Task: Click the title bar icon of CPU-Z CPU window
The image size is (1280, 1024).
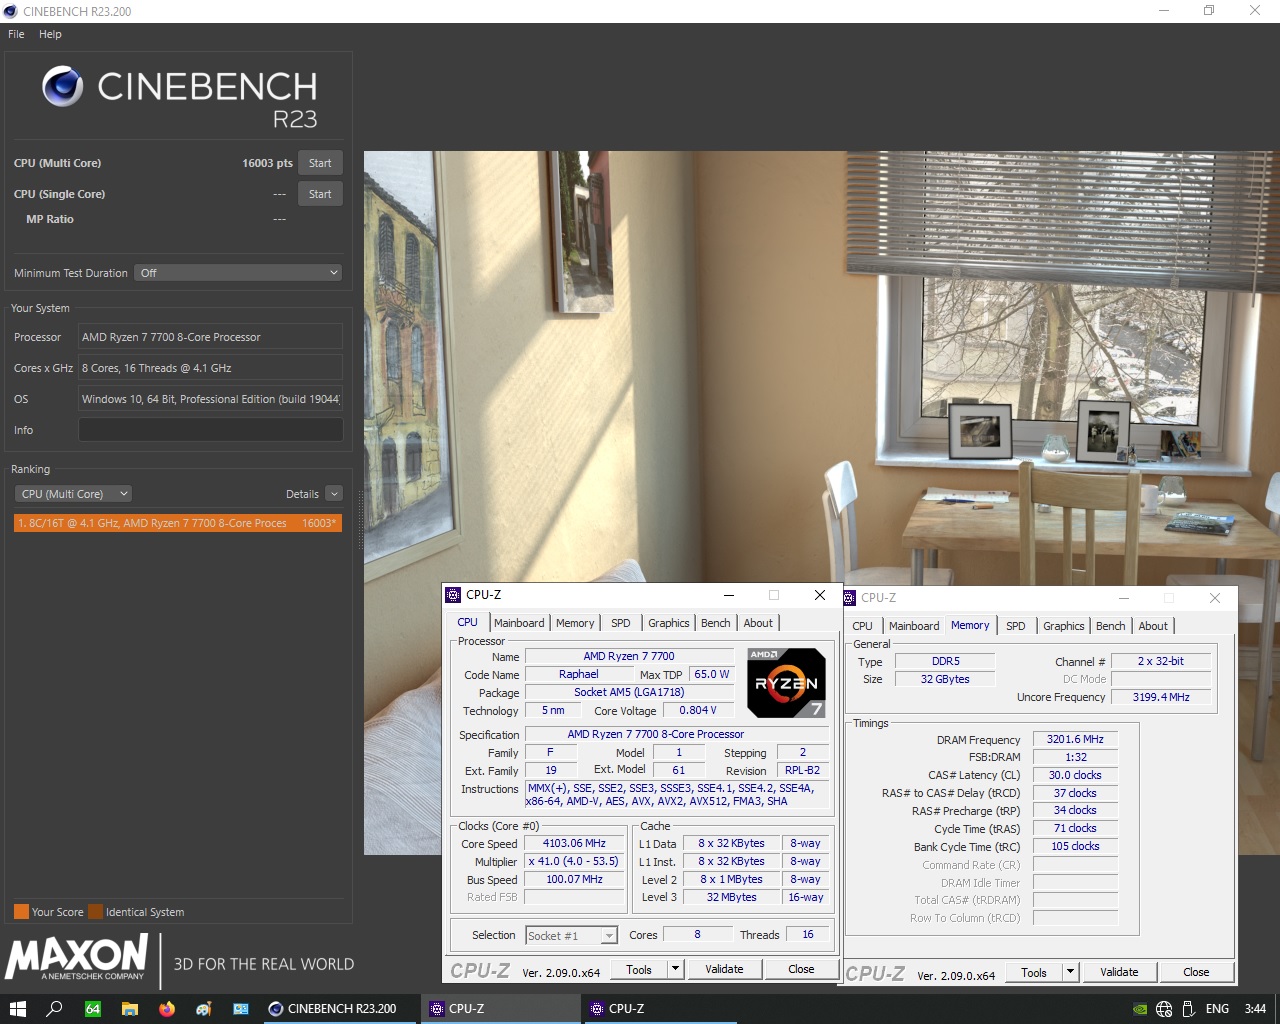Action: [453, 595]
